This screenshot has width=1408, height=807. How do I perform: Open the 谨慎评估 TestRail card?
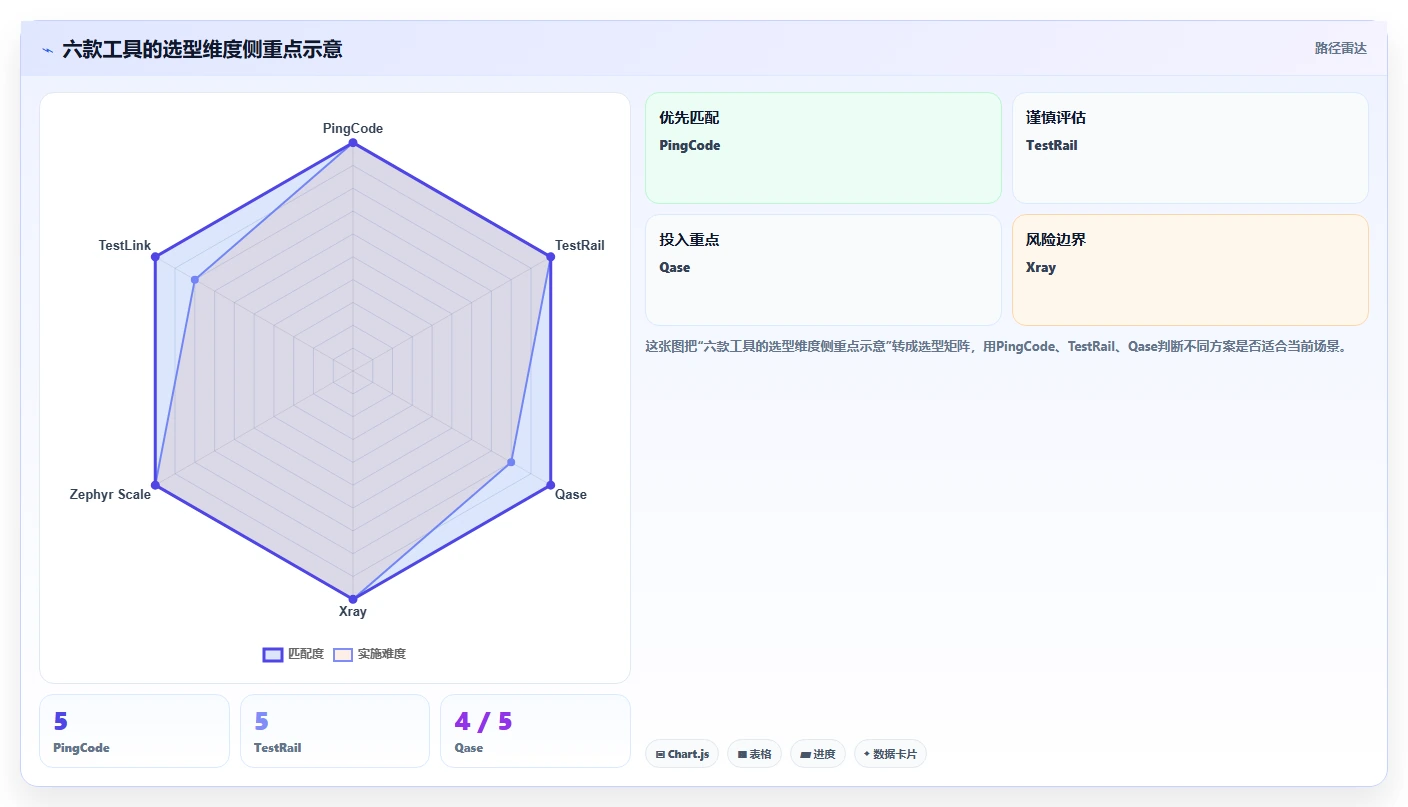tap(1190, 148)
